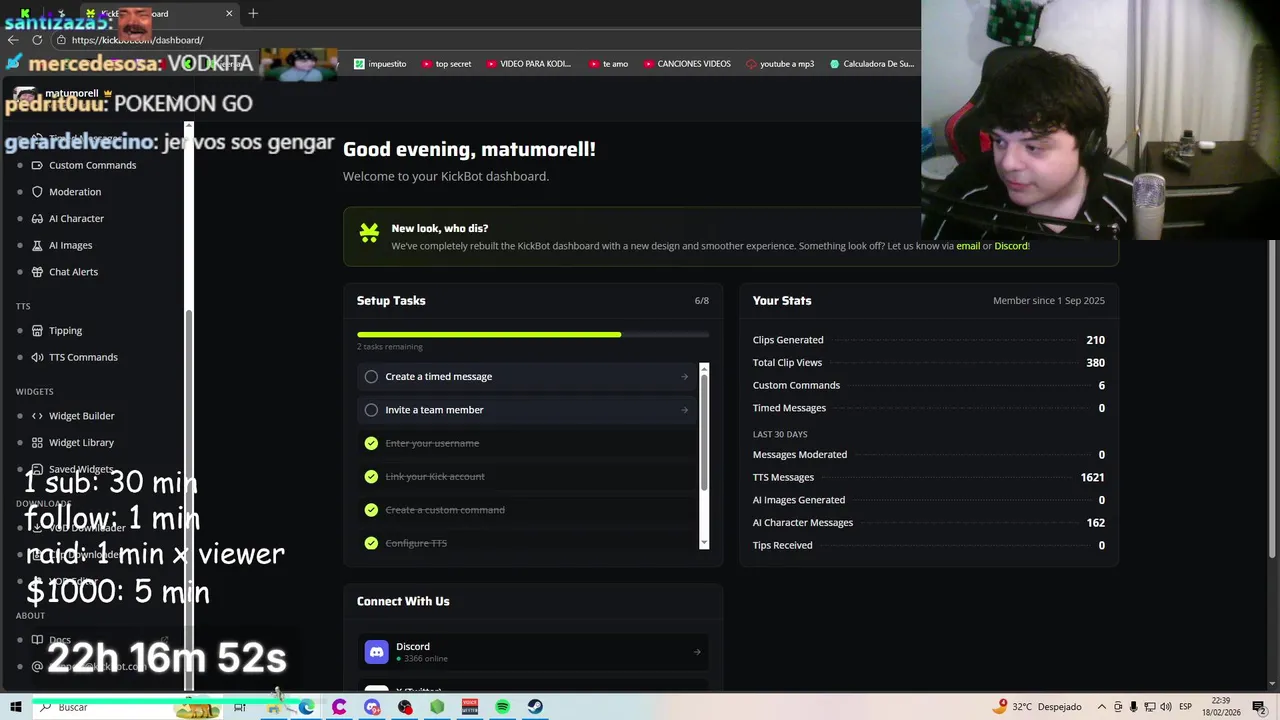Open Task View on the taskbar

point(240,707)
